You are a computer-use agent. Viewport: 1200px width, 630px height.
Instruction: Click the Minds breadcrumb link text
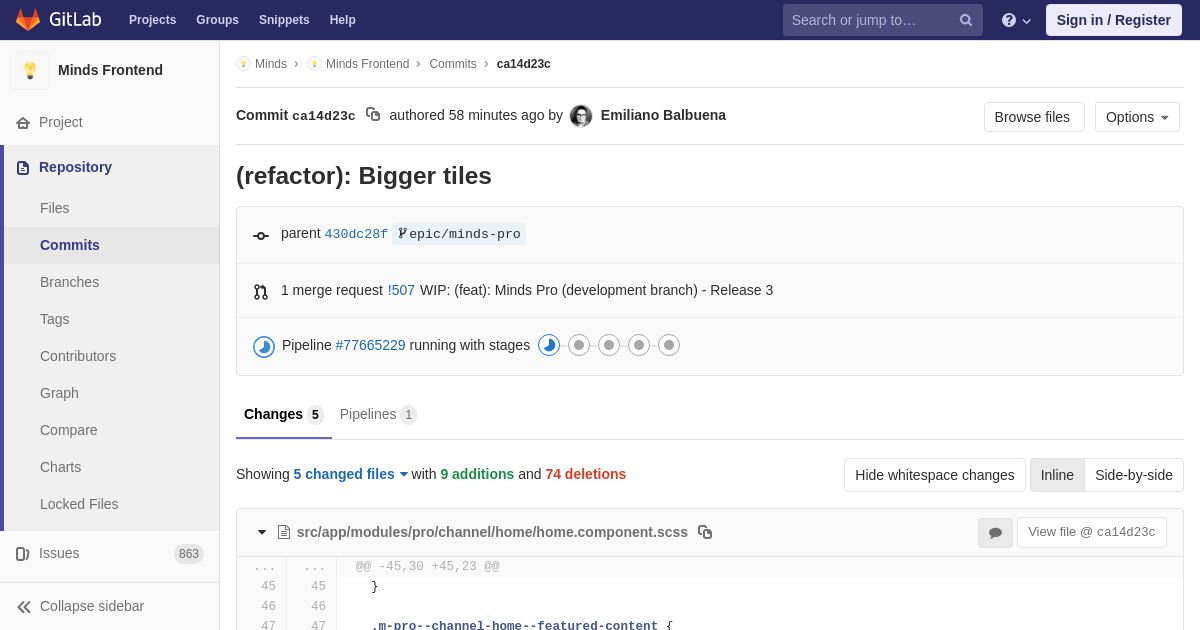[271, 64]
